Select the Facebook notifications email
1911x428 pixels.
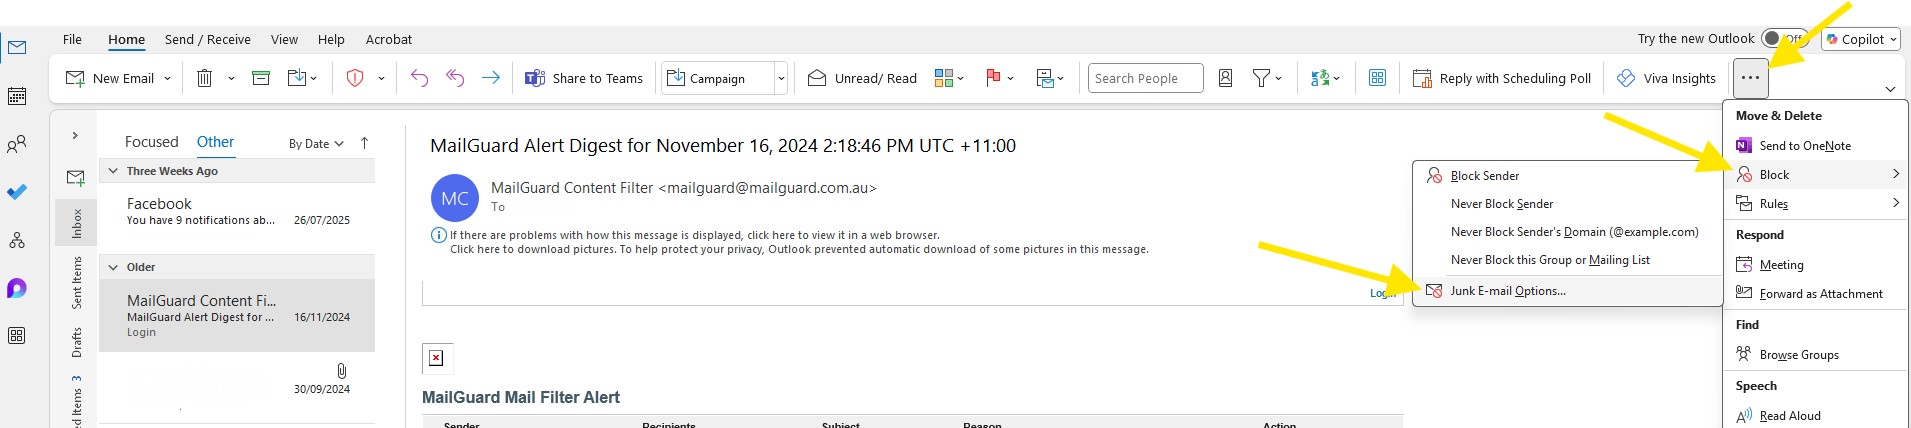click(237, 211)
